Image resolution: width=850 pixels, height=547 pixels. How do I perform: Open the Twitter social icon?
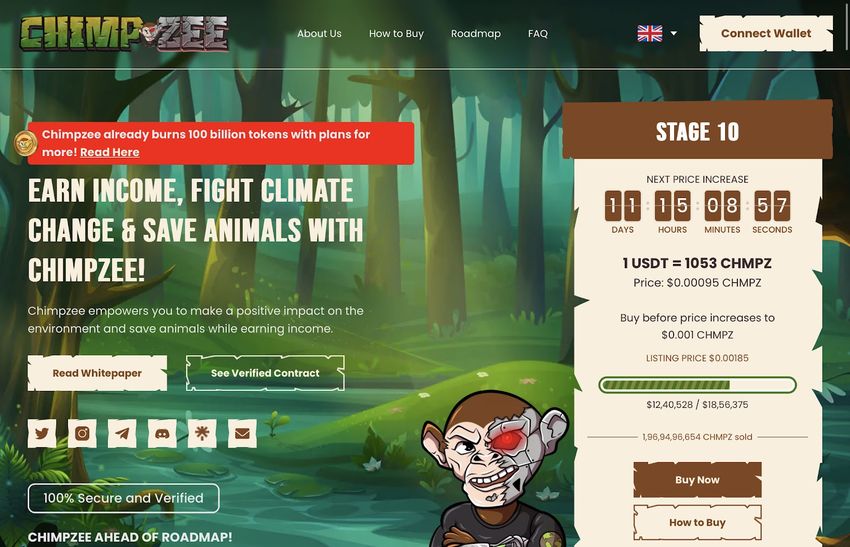click(42, 433)
